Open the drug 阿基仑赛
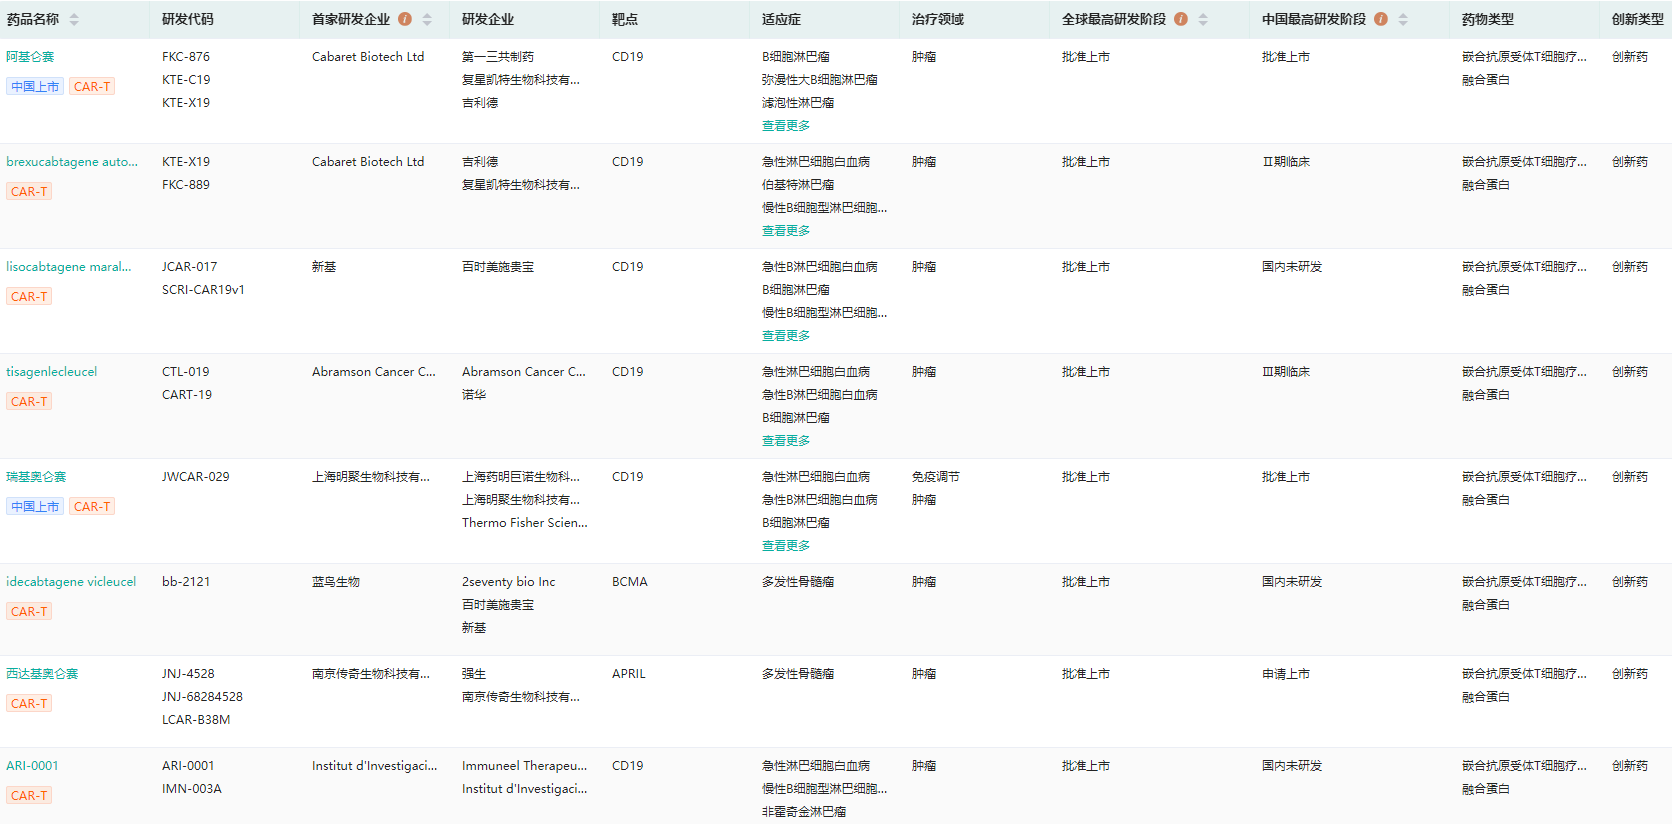Viewport: 1672px width, 824px height. point(30,57)
